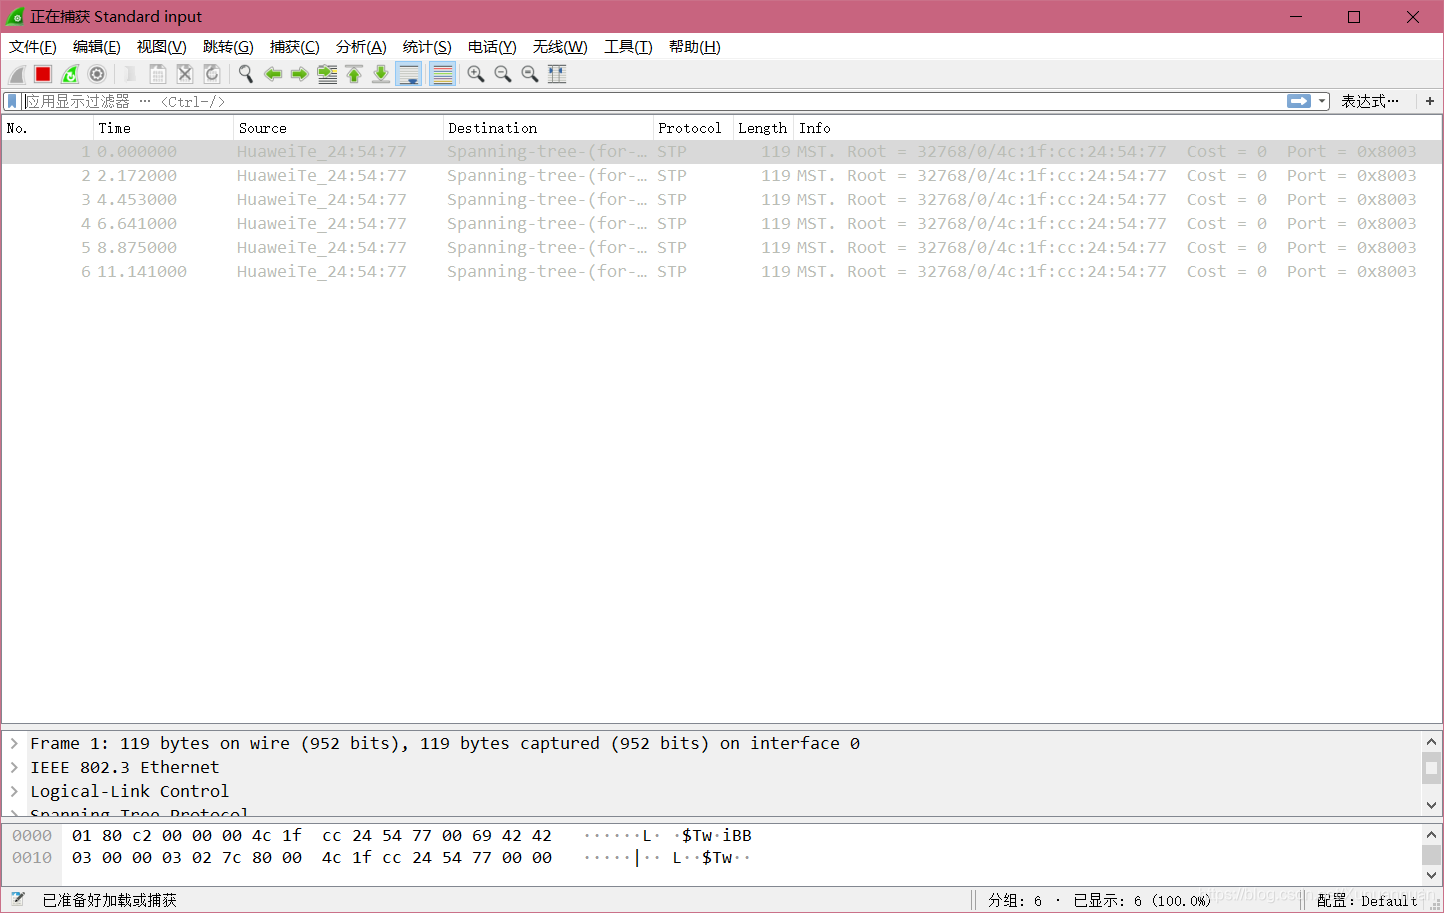Viewport: 1444px width, 913px height.
Task: Go to previous packet green left arrow
Action: (x=272, y=74)
